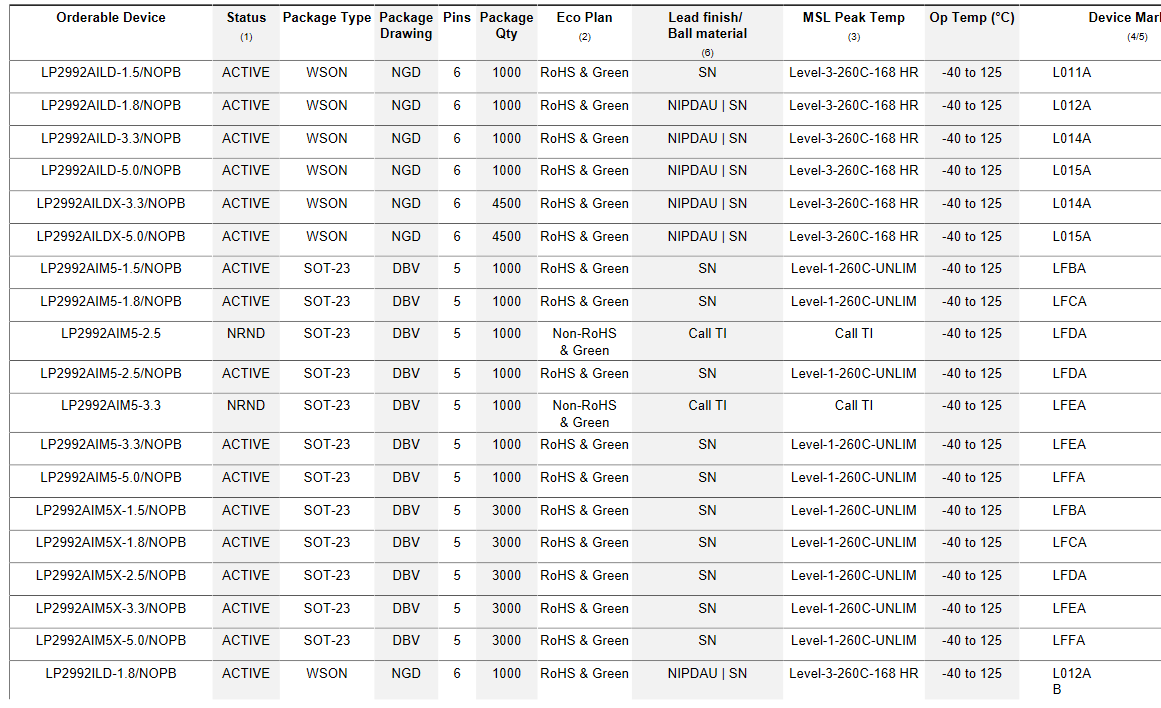Click "Non-RoHS & Green" in the LP2992AIM5-2.5 row
The height and width of the screenshot is (708, 1161).
pos(584,342)
